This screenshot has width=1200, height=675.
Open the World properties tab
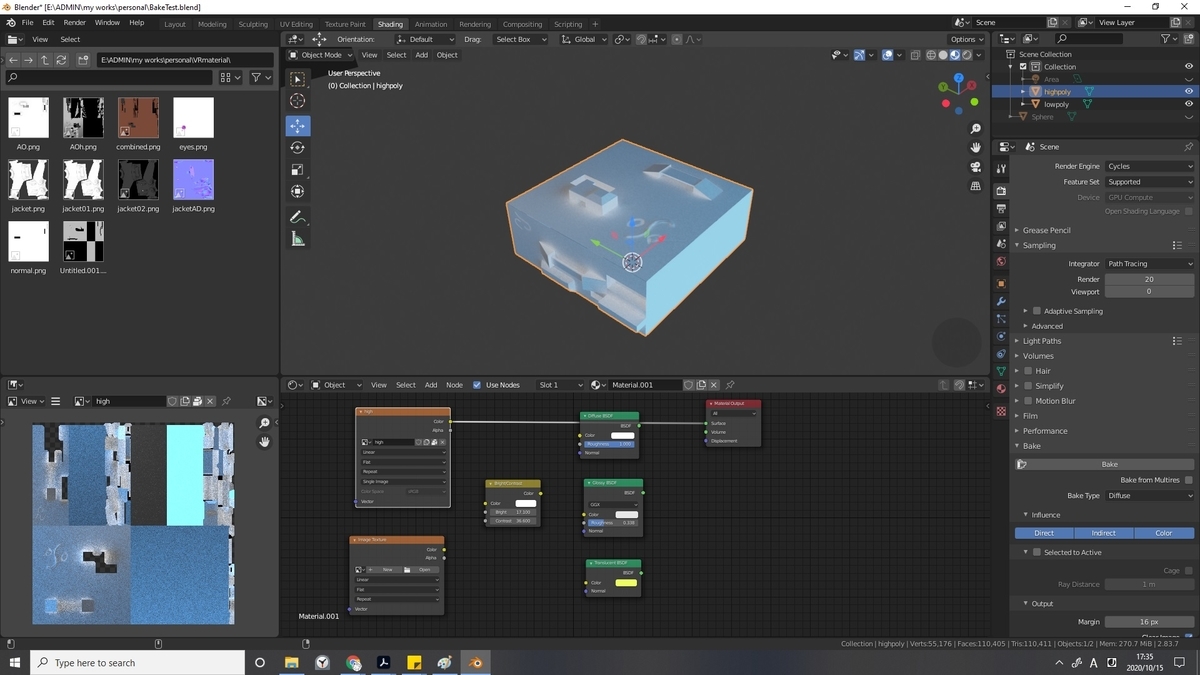tap(1001, 262)
